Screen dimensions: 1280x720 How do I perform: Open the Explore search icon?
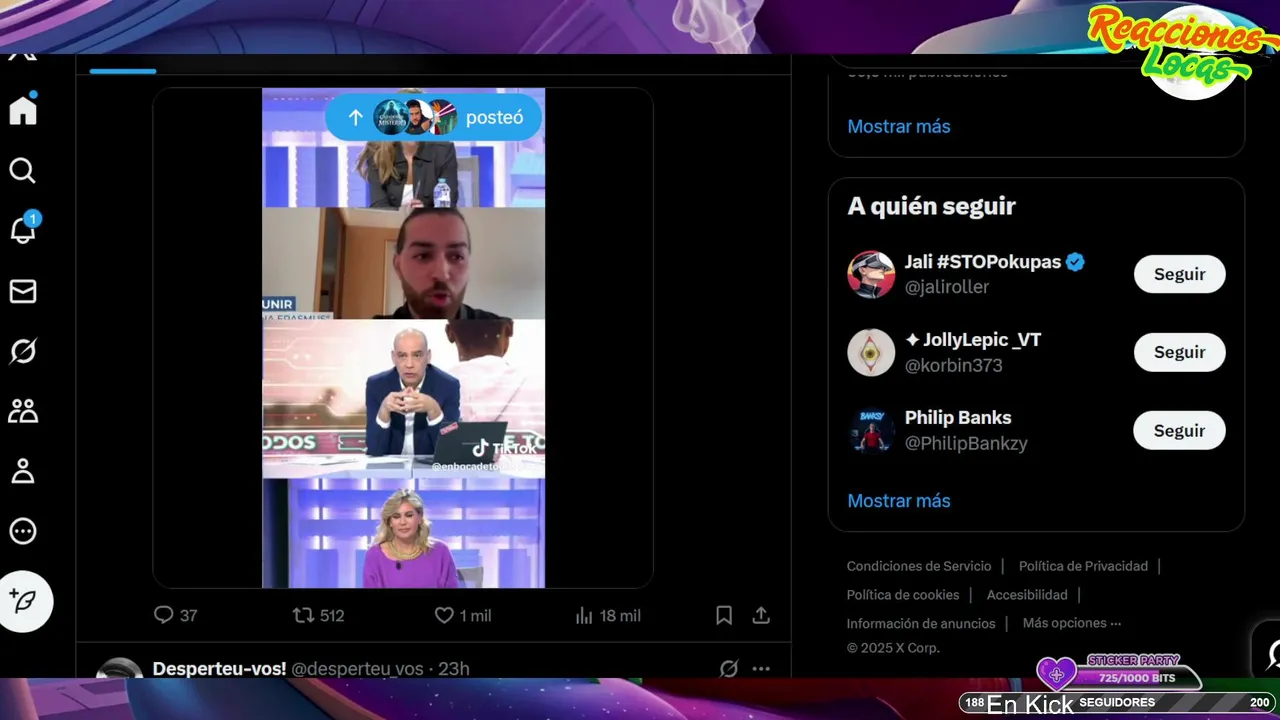point(23,171)
